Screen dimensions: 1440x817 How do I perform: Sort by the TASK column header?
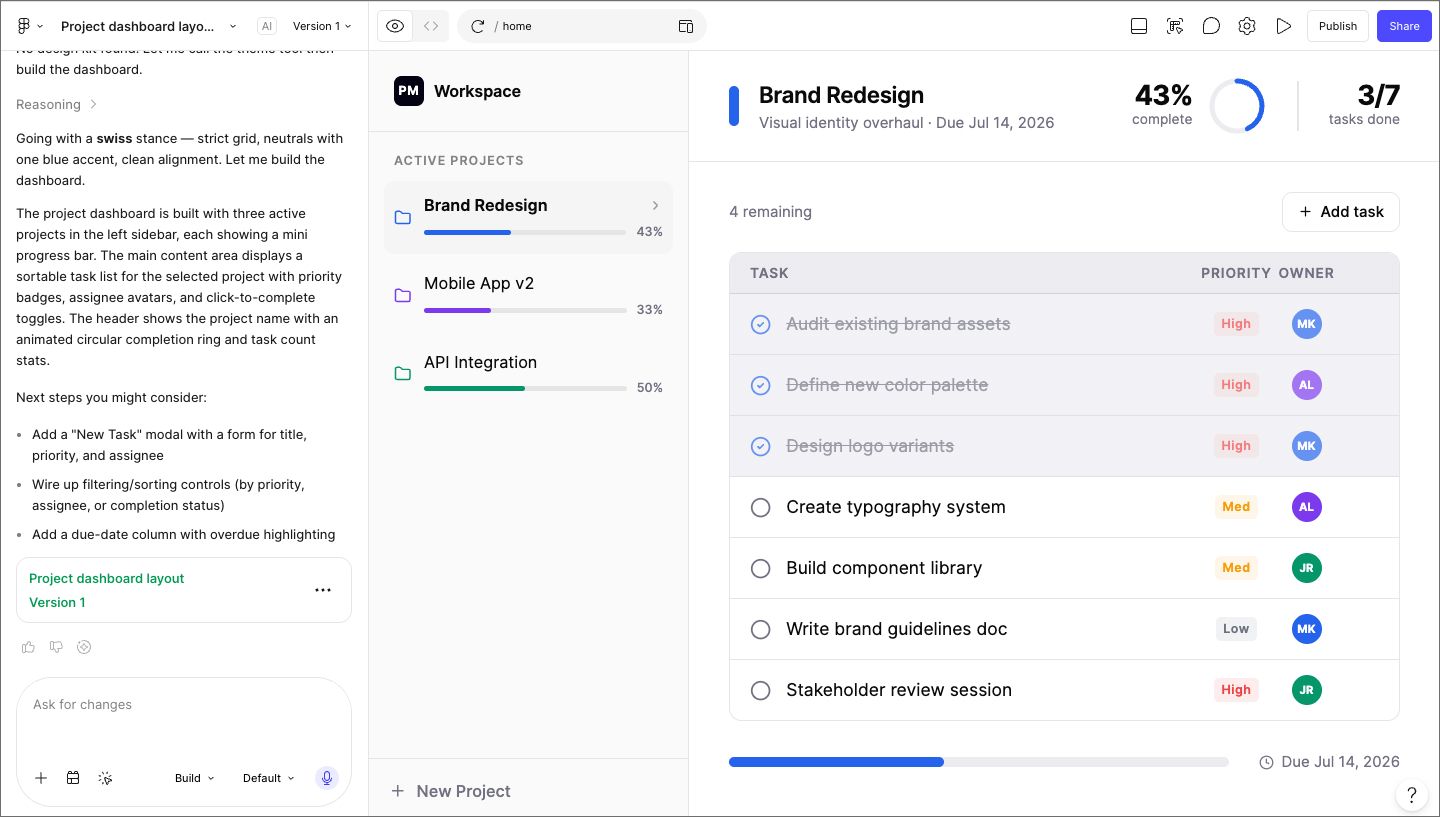point(769,273)
